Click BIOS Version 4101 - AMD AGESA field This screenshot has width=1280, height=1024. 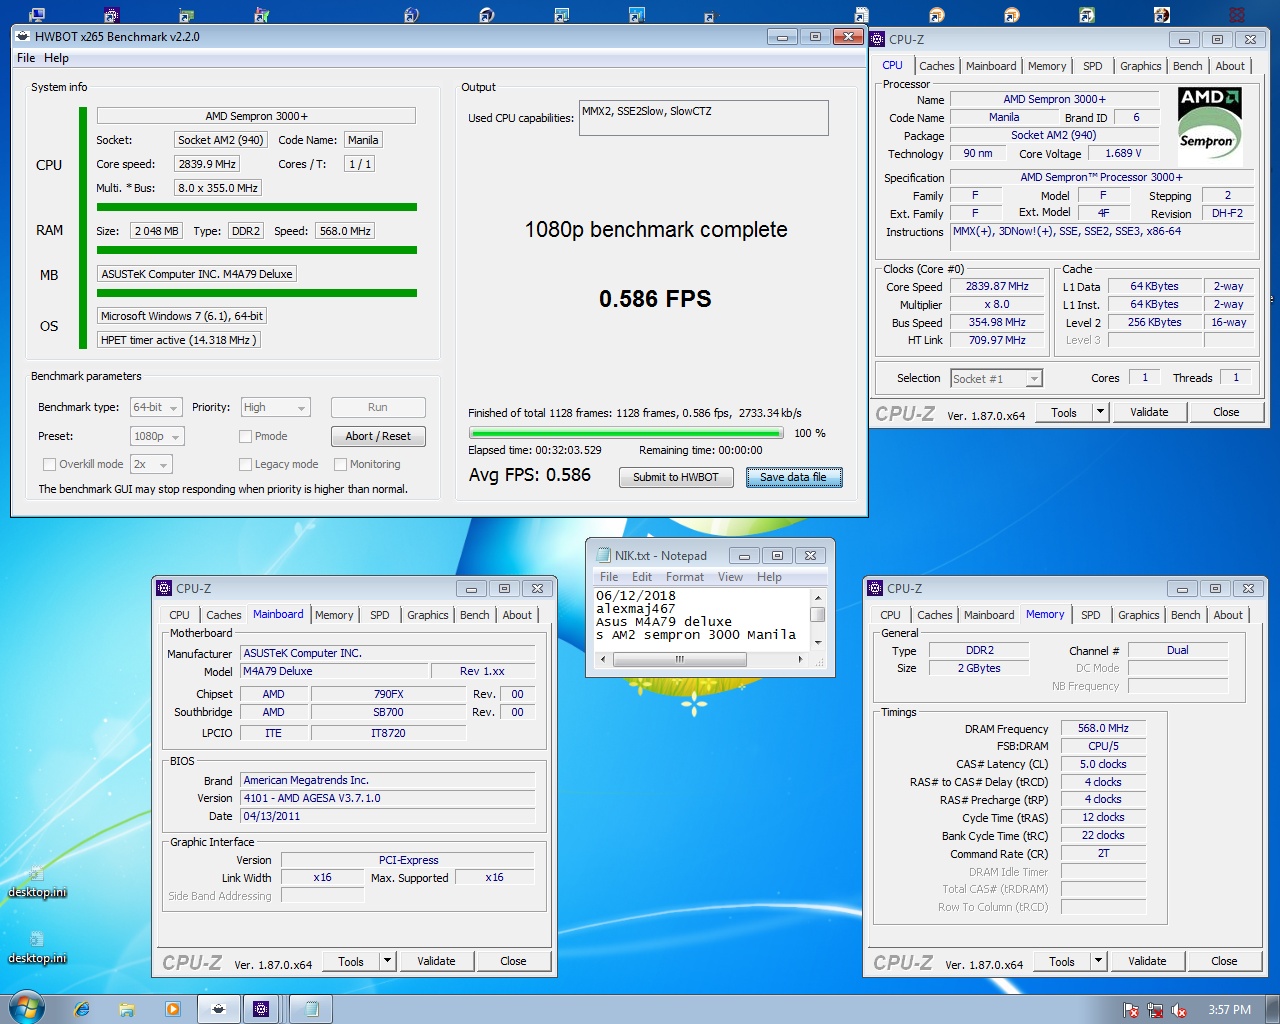(387, 798)
